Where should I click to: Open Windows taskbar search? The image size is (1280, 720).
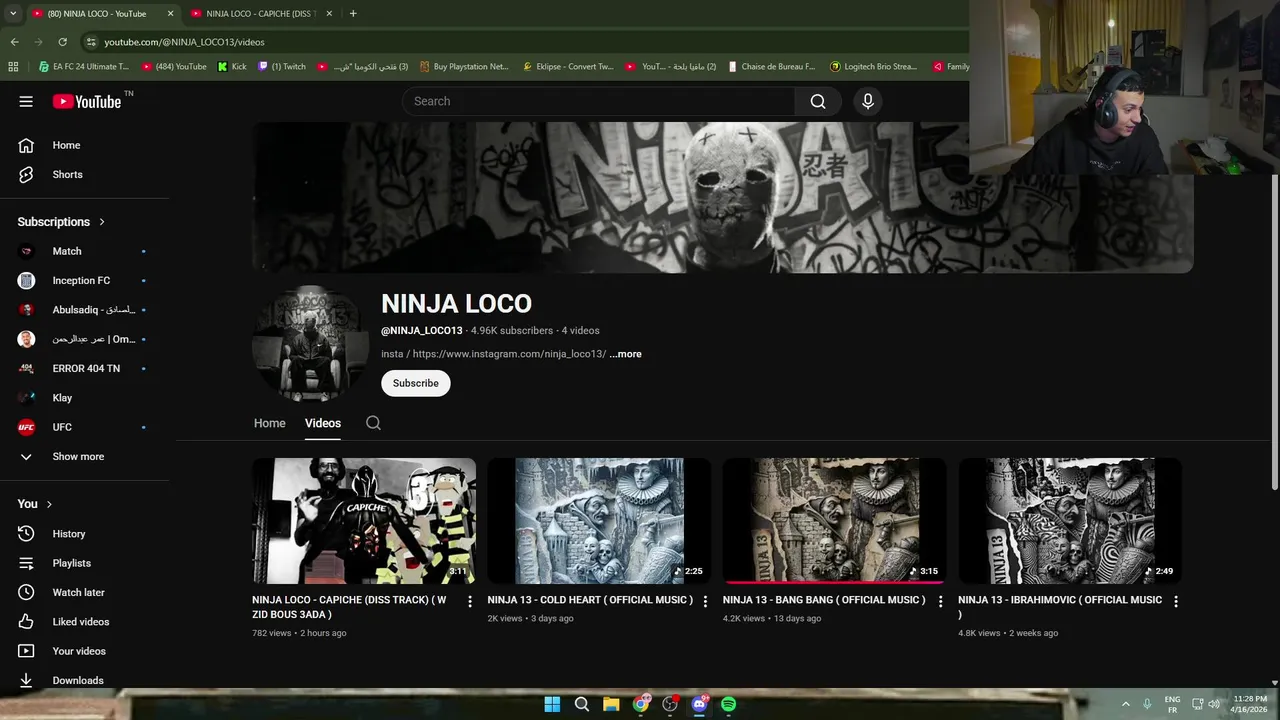pos(581,704)
